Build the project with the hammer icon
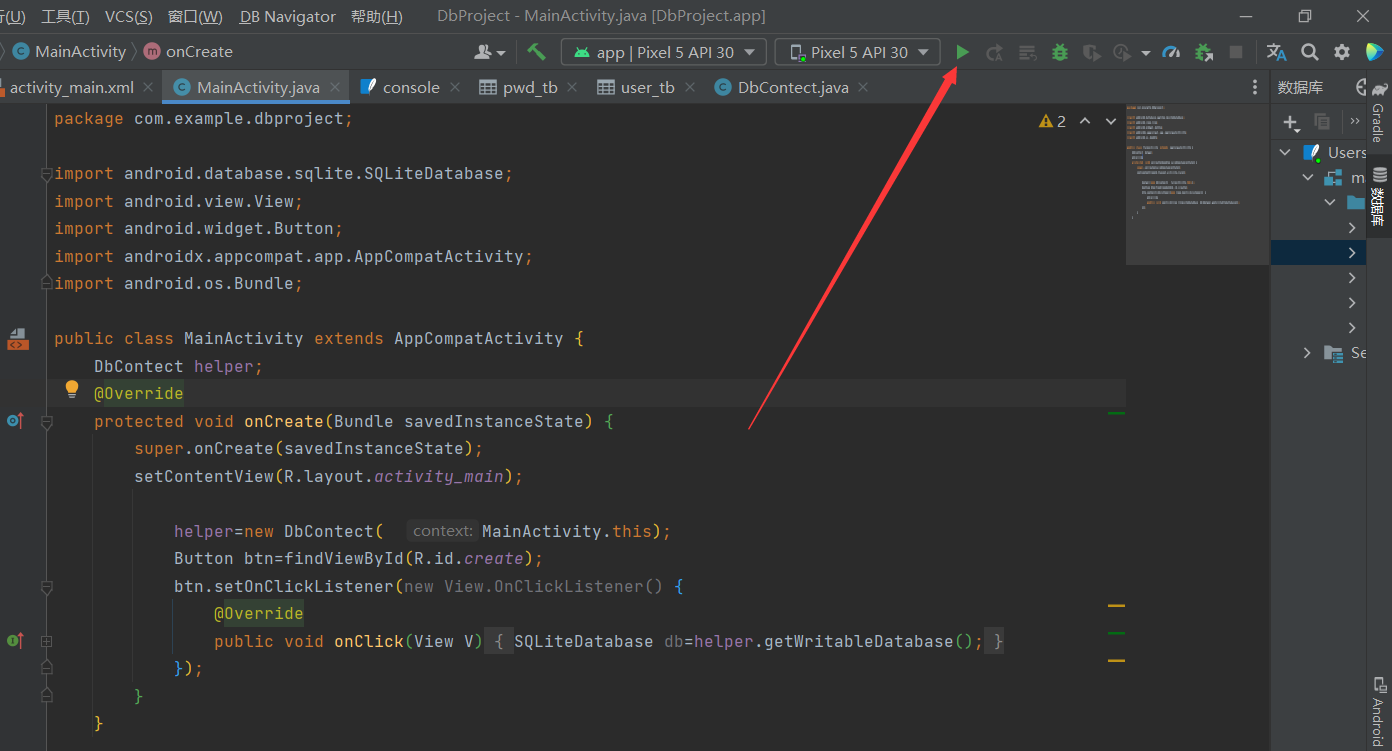 [x=537, y=52]
